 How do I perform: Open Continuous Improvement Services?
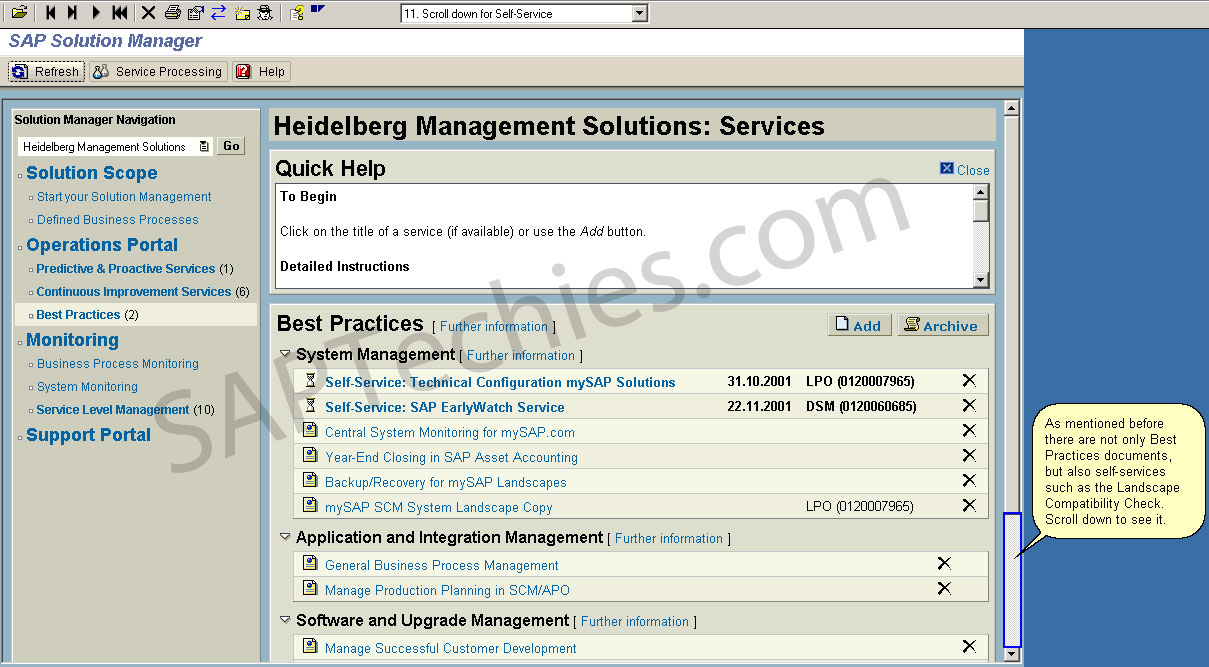pos(134,292)
